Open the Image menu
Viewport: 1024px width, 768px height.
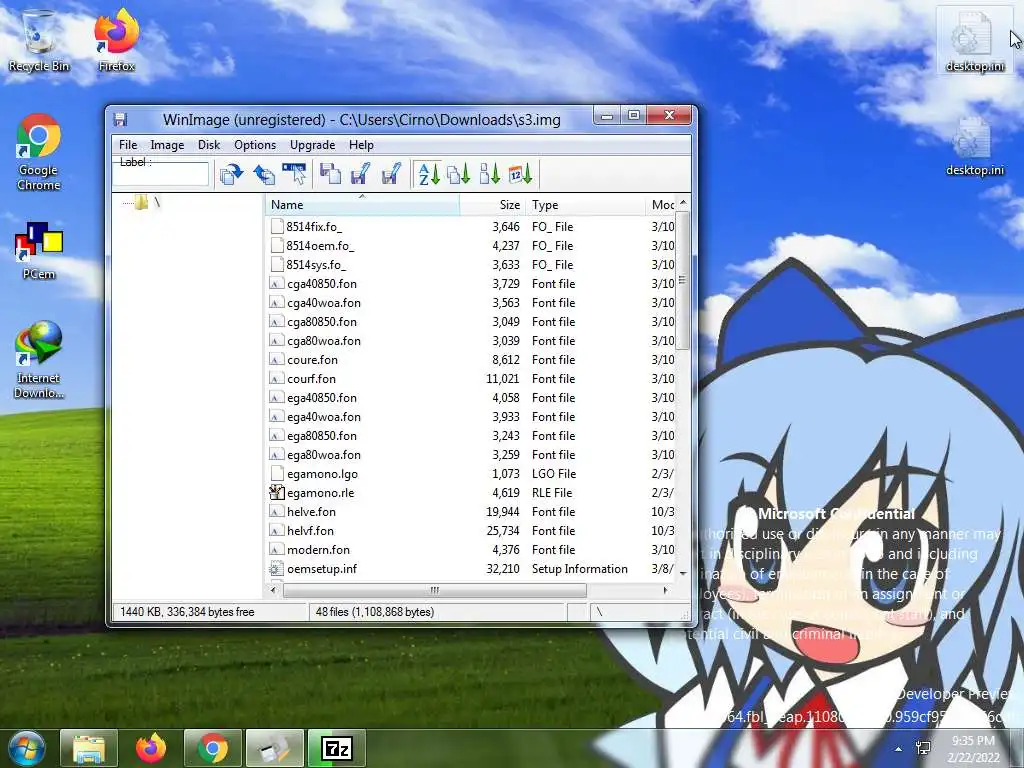point(167,145)
